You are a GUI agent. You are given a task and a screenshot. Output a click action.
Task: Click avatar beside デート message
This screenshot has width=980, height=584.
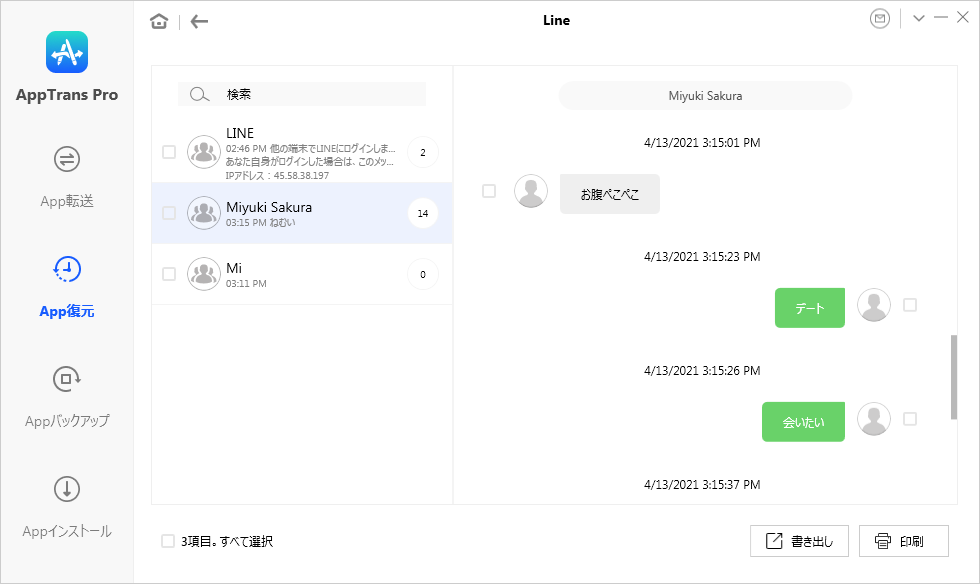[x=874, y=305]
